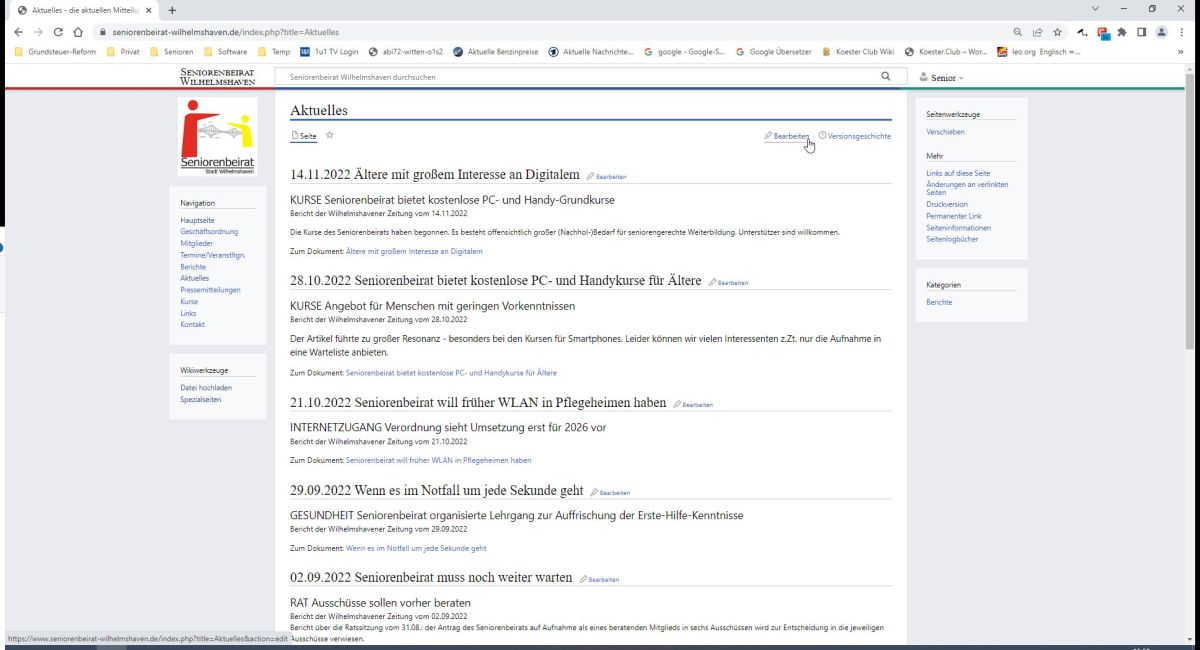Open the browser side panel icon
Viewport: 1200px width, 650px height.
coord(1141,32)
